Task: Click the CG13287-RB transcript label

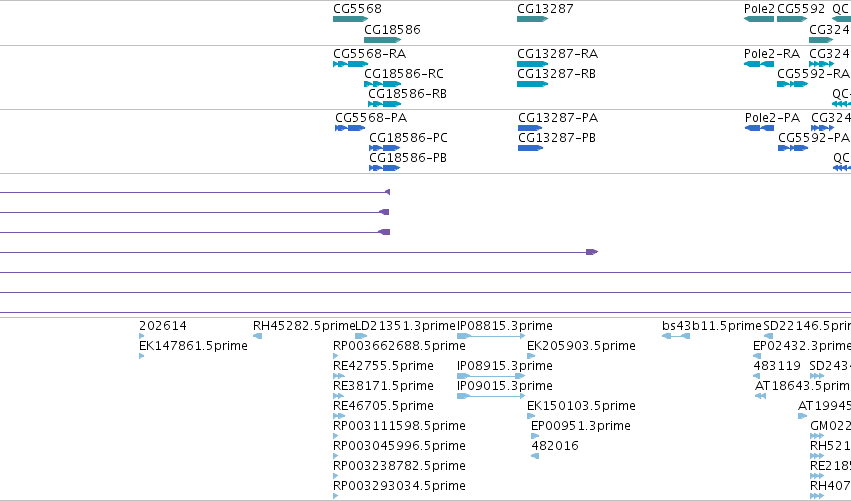Action: 556,74
